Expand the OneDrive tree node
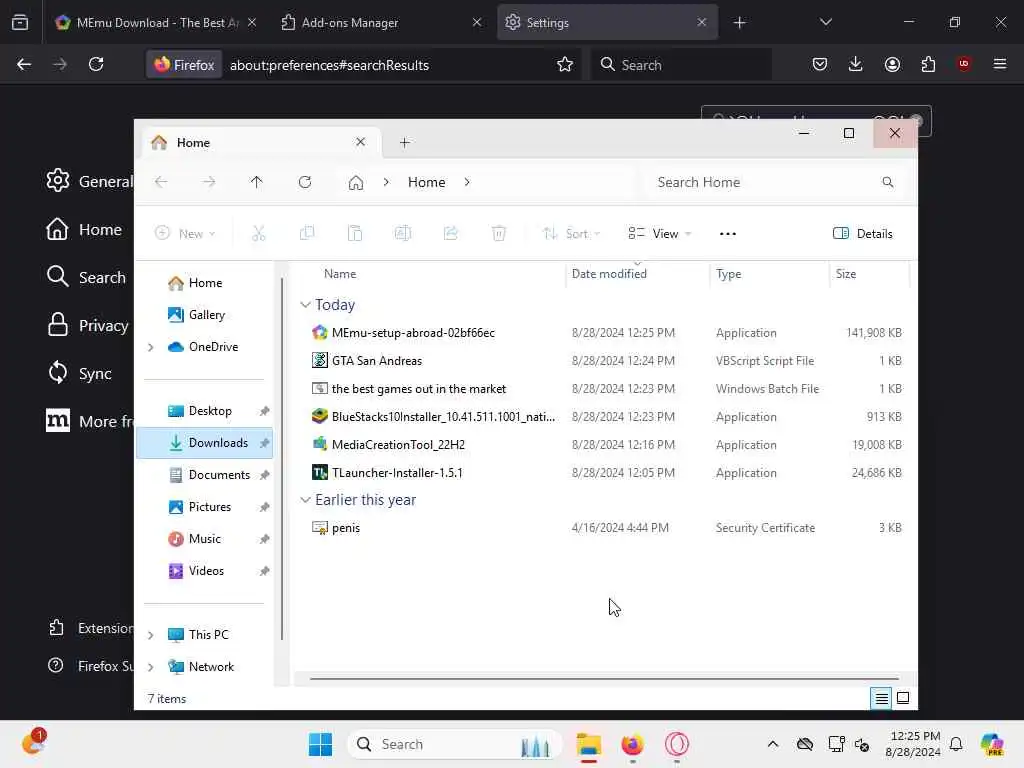The image size is (1024, 768). click(x=151, y=347)
